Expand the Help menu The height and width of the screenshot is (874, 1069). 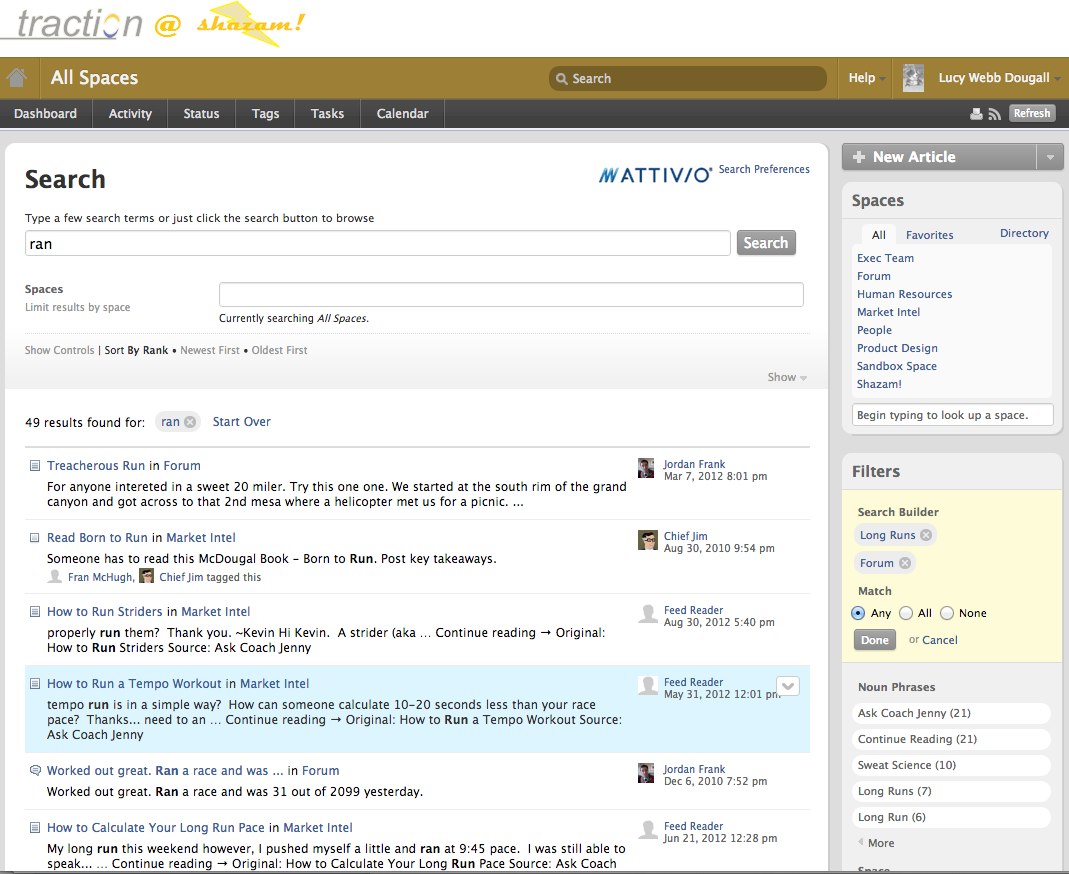(866, 78)
